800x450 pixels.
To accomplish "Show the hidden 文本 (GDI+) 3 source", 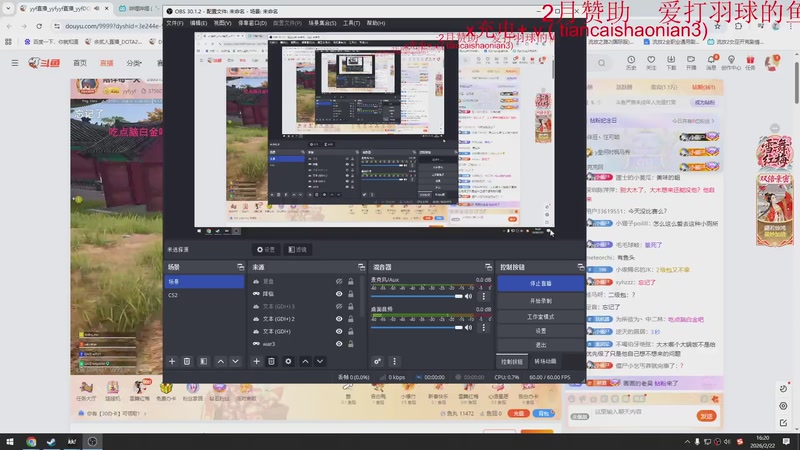I will point(339,306).
